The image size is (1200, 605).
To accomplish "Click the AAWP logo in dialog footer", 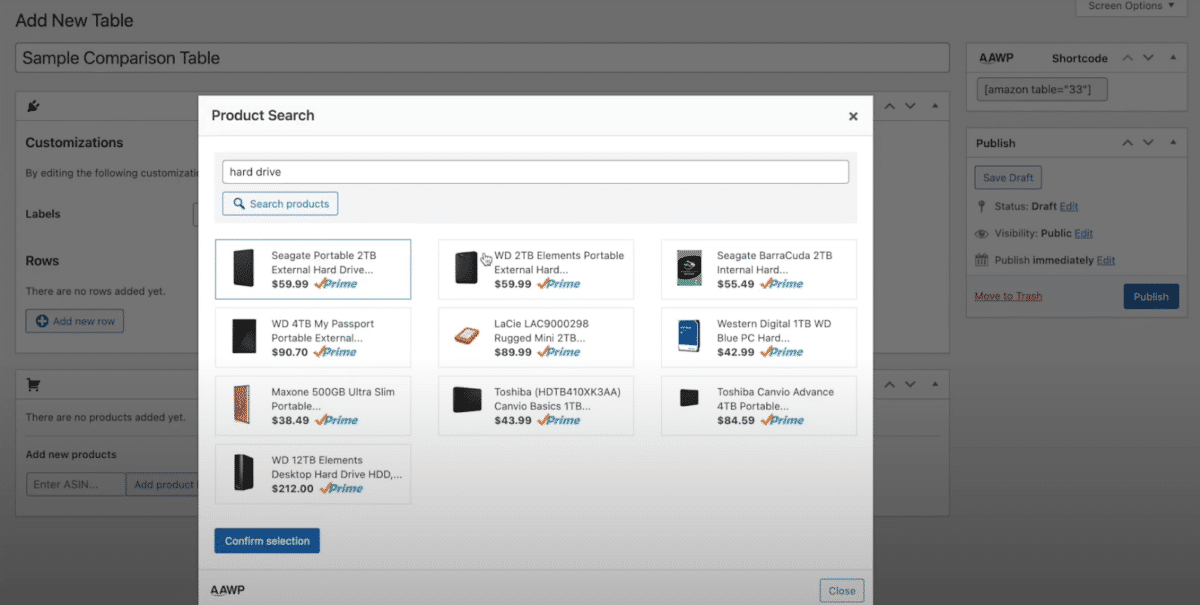I will (x=227, y=590).
